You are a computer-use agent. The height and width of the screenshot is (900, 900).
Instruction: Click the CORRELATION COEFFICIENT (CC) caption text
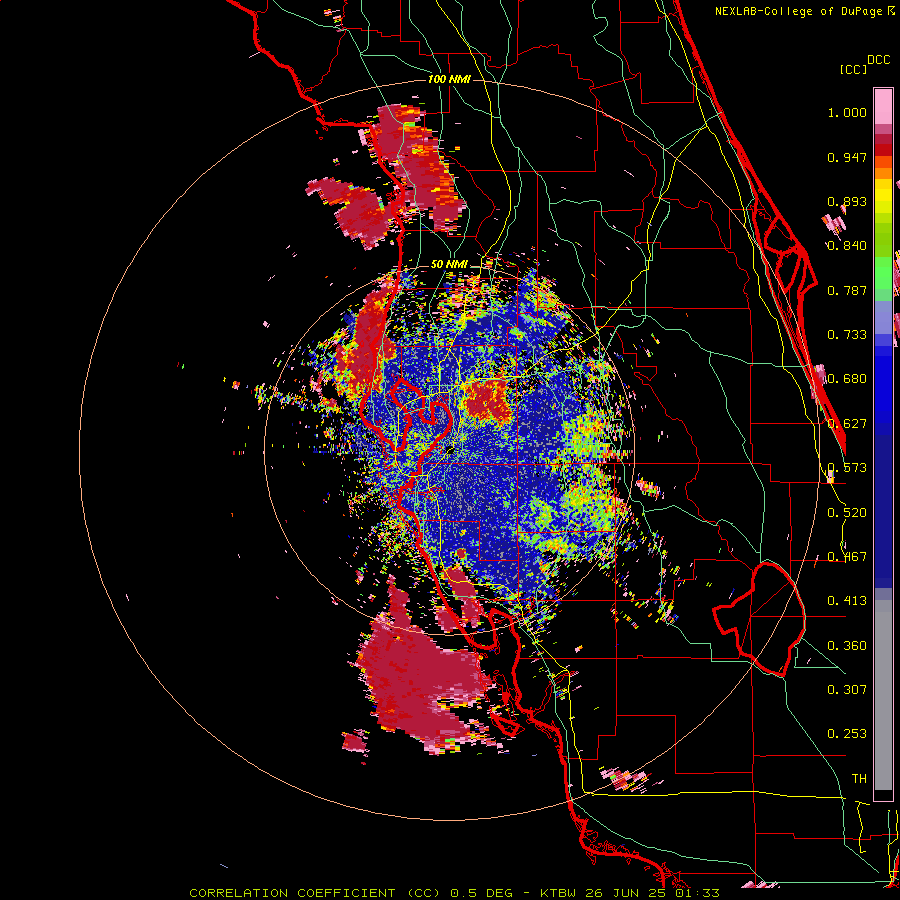(317, 893)
